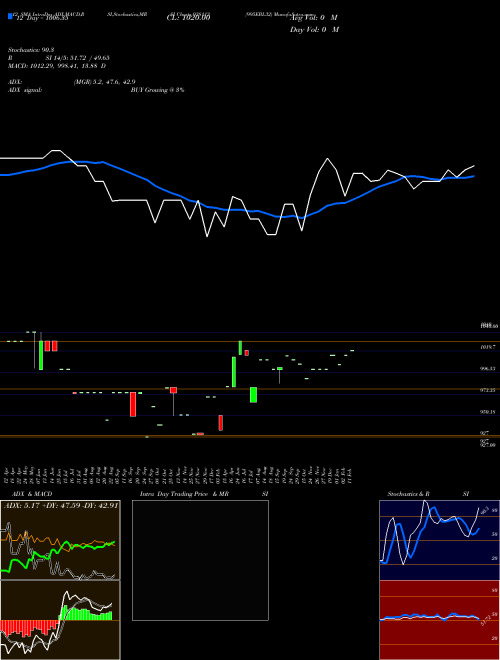
Task: Open the Stochastics blue chart panel
Action: coord(439,540)
